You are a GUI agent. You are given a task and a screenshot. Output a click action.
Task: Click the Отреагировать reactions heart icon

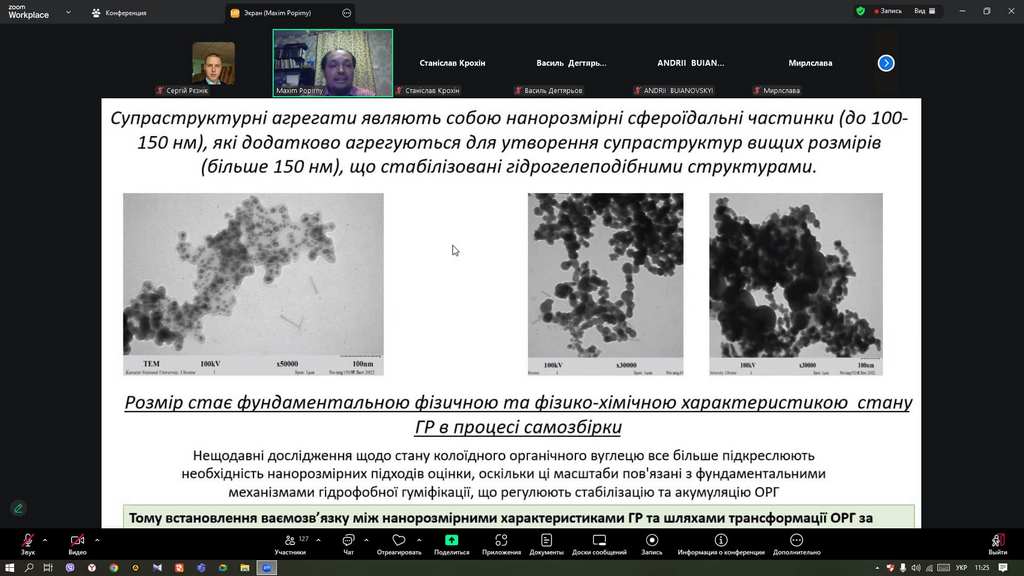click(x=398, y=541)
